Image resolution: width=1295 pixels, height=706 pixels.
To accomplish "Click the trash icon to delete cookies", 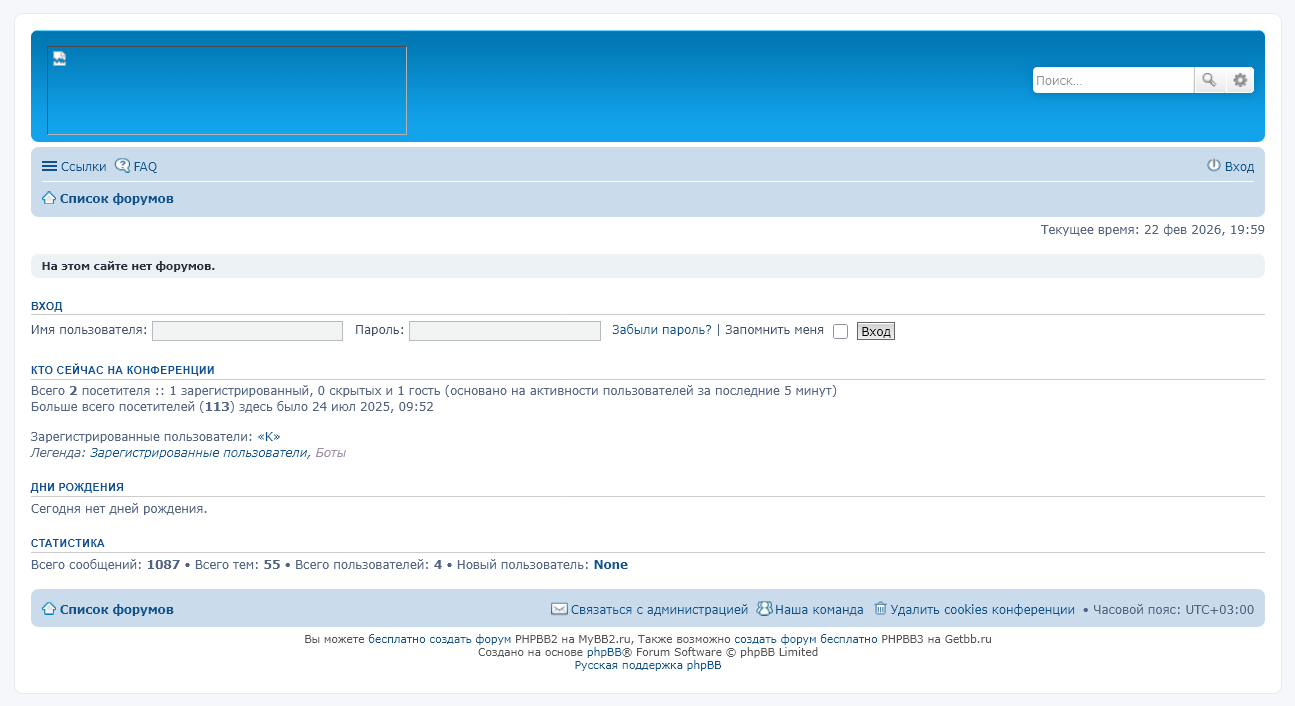I will point(880,609).
